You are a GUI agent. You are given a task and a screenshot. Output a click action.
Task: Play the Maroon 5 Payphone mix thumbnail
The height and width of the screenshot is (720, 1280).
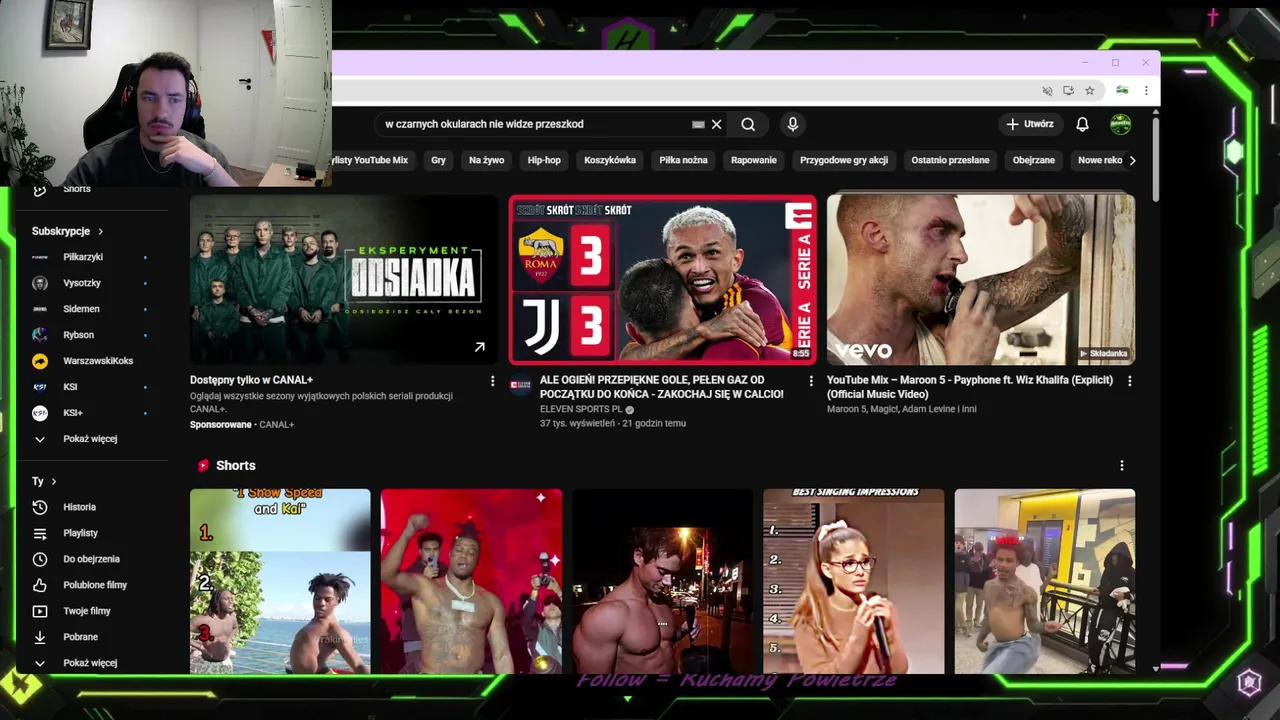pyautogui.click(x=981, y=279)
